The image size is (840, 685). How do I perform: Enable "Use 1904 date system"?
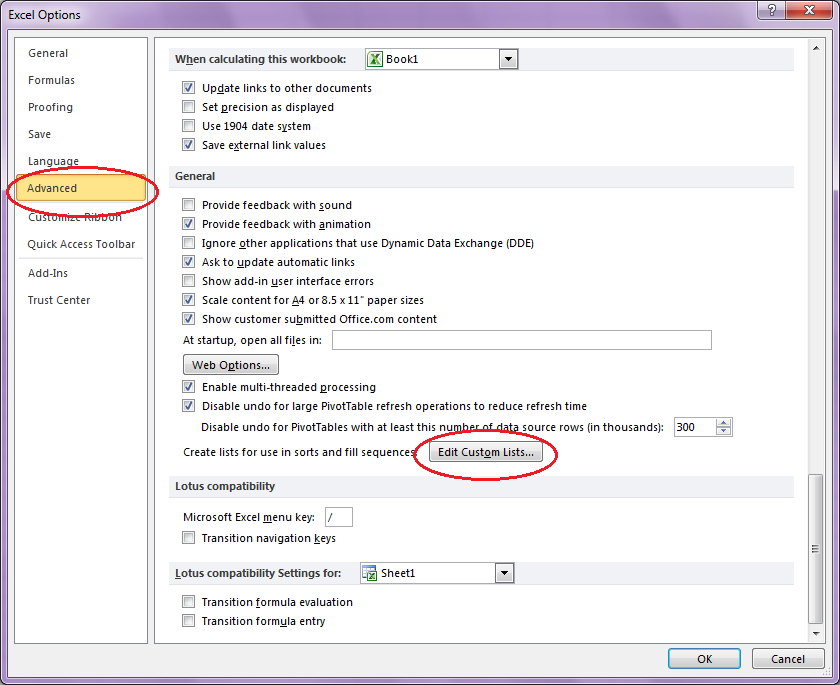point(188,125)
